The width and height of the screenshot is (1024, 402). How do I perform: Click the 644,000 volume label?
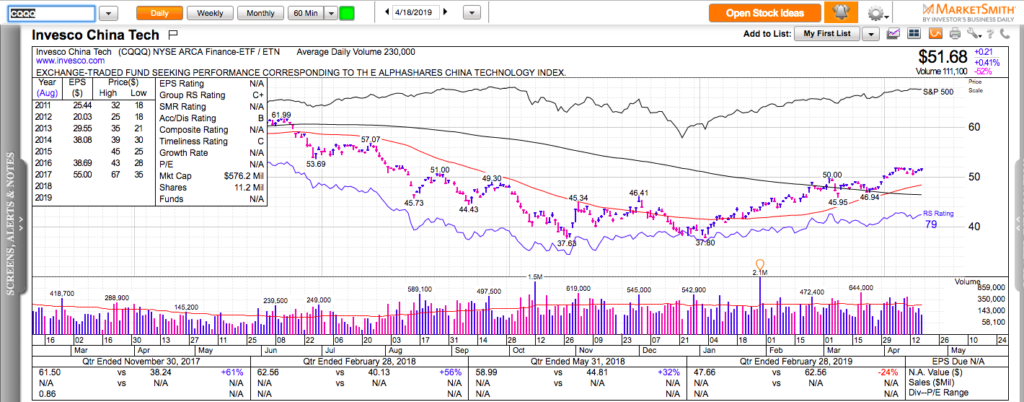(861, 287)
